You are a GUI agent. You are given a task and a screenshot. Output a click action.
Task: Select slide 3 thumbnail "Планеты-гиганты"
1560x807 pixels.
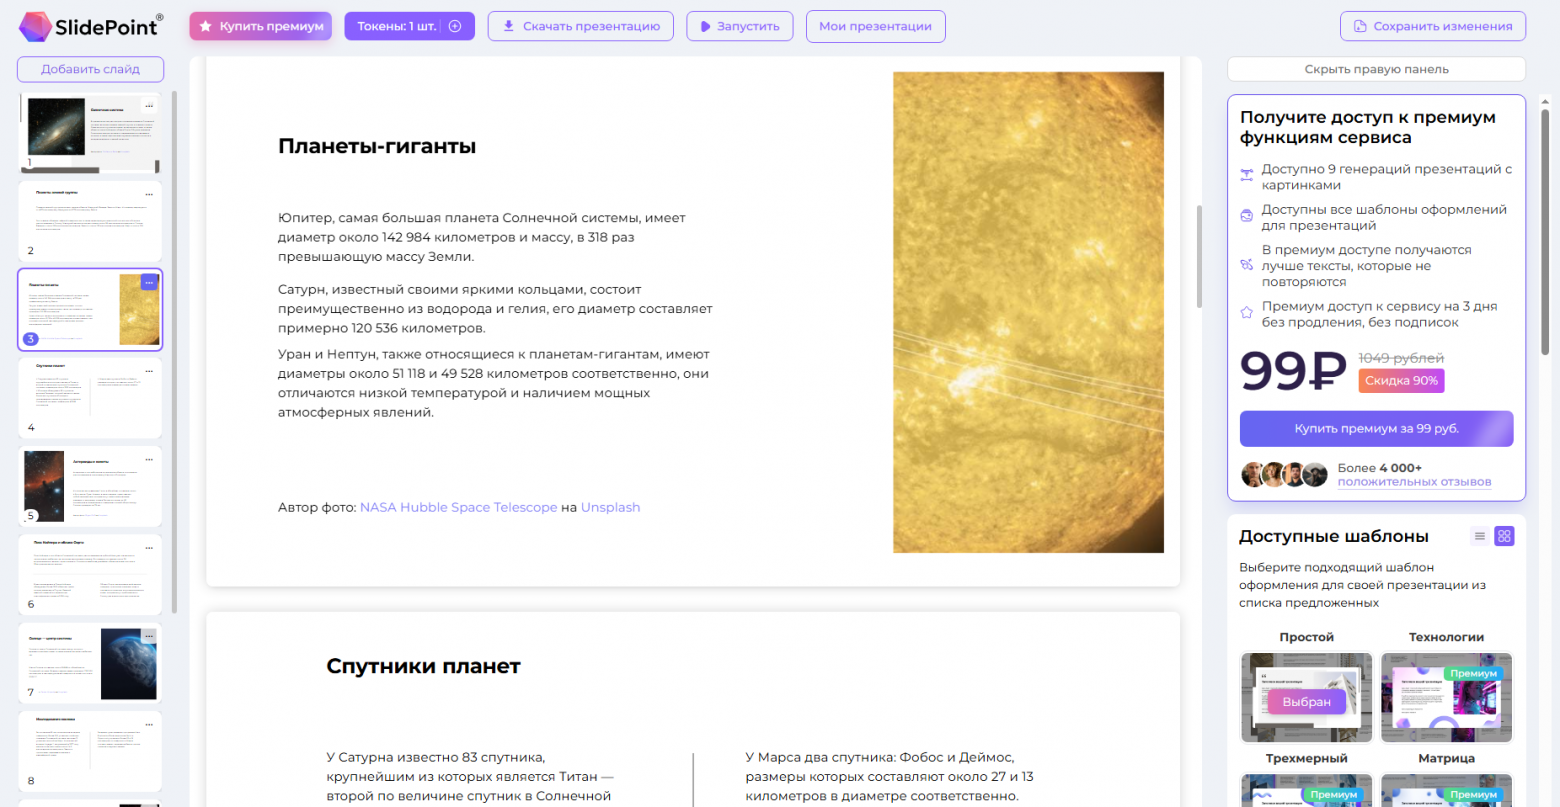click(x=90, y=310)
